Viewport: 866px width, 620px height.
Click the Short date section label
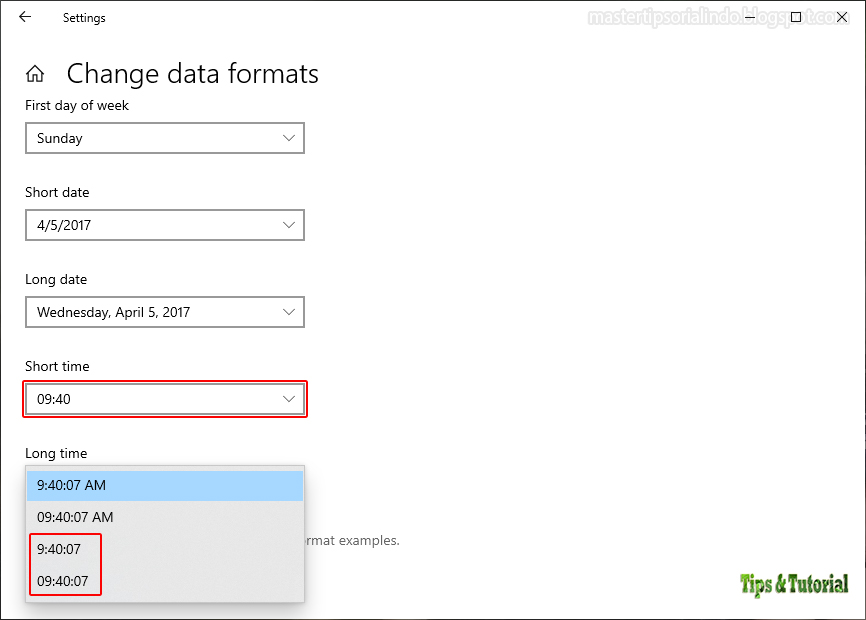pos(57,192)
